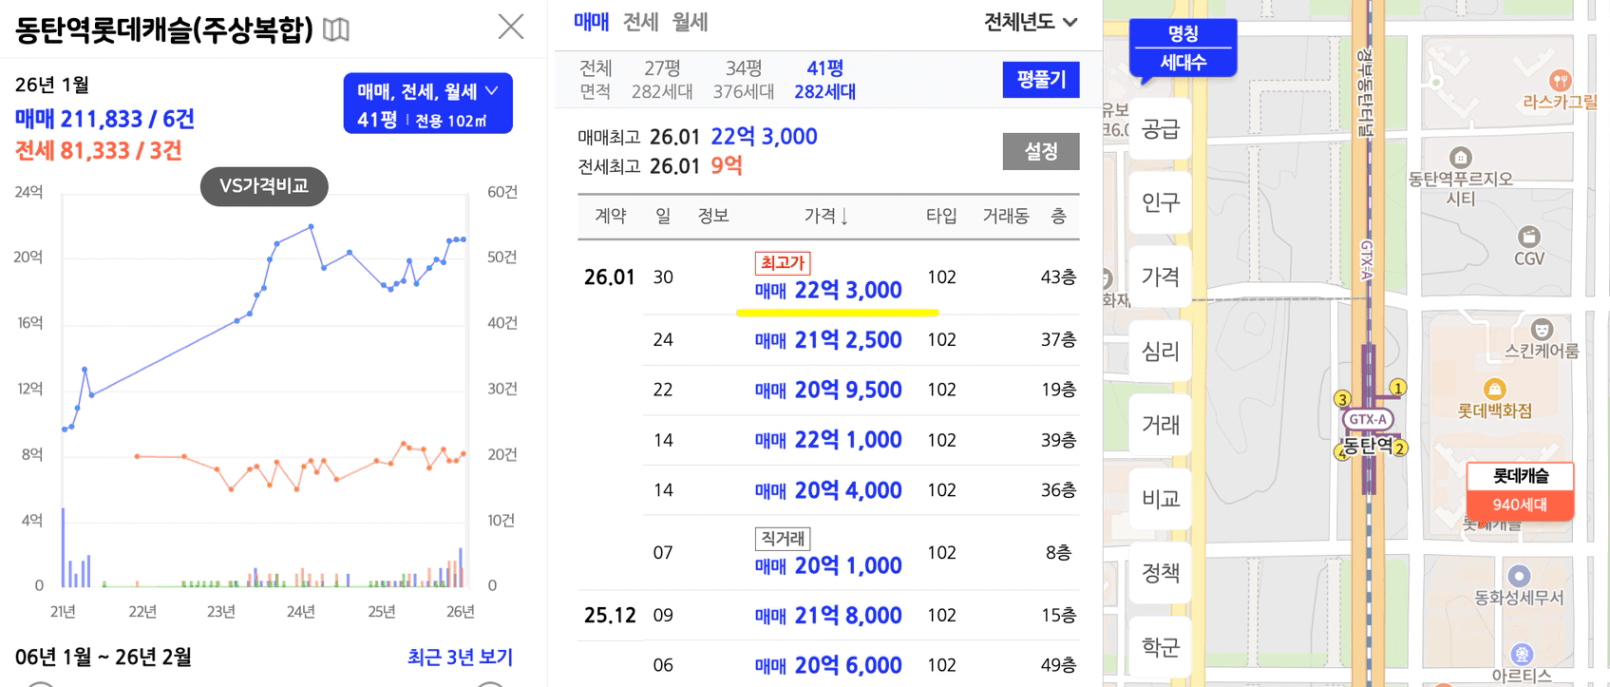Screen dimensions: 1610x687
Task: Click the 동탄역푸르지오시티 map marker icon
Action: (x=1460, y=158)
